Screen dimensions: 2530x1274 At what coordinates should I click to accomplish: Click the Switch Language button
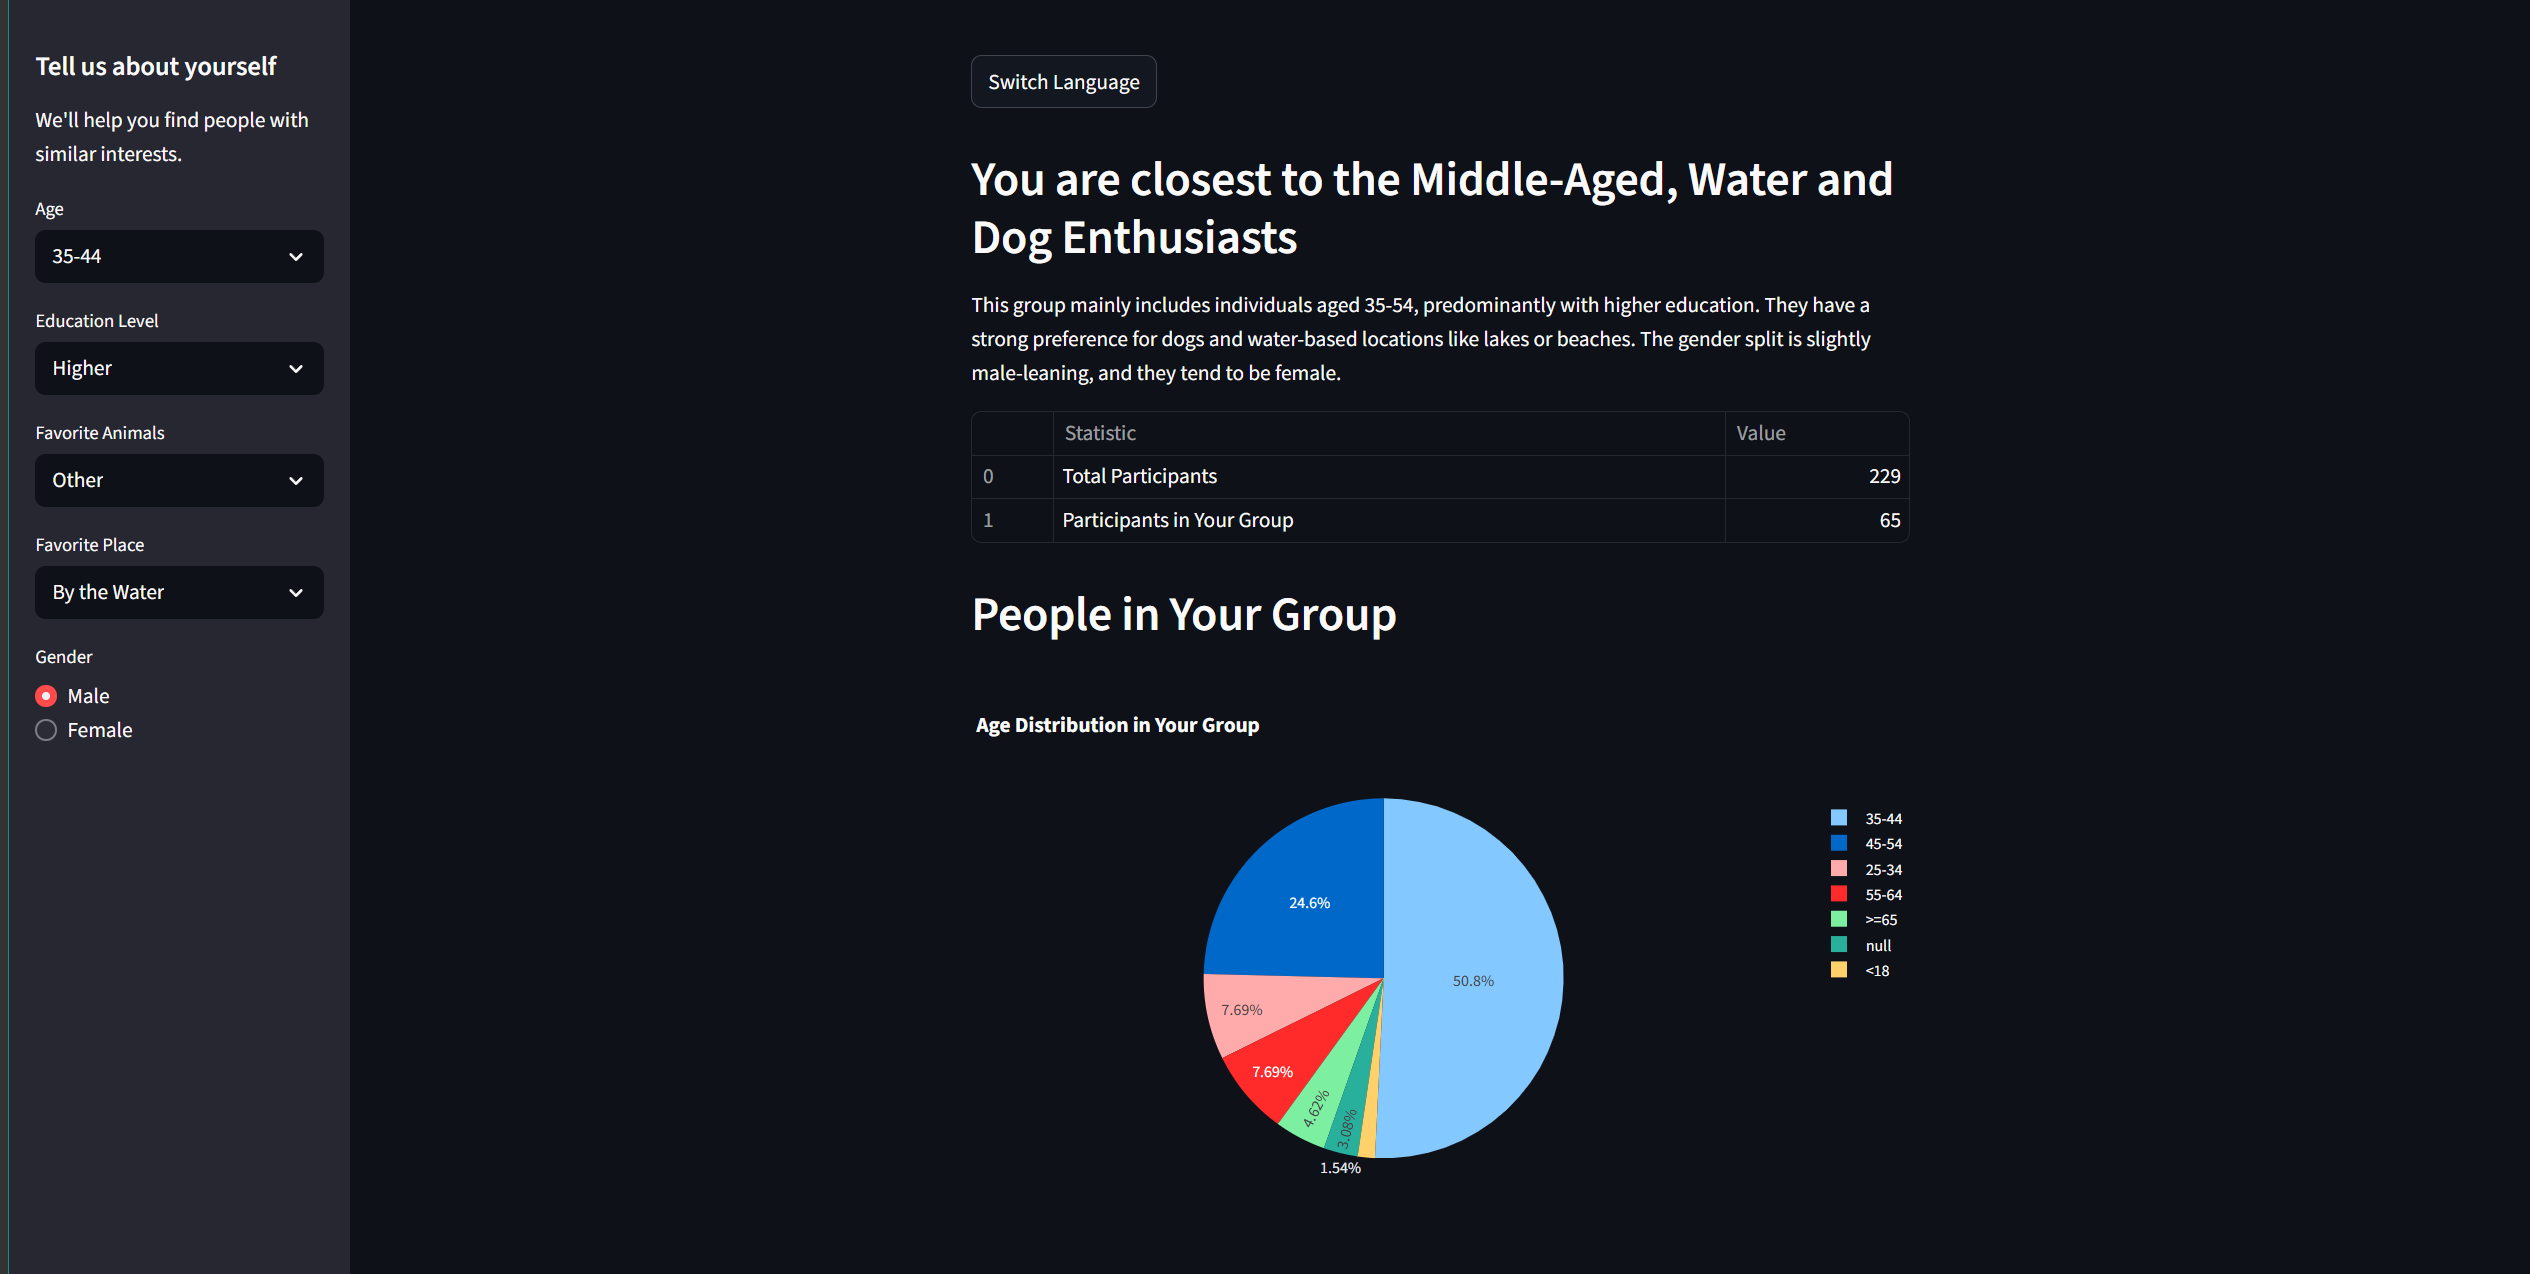(x=1063, y=82)
